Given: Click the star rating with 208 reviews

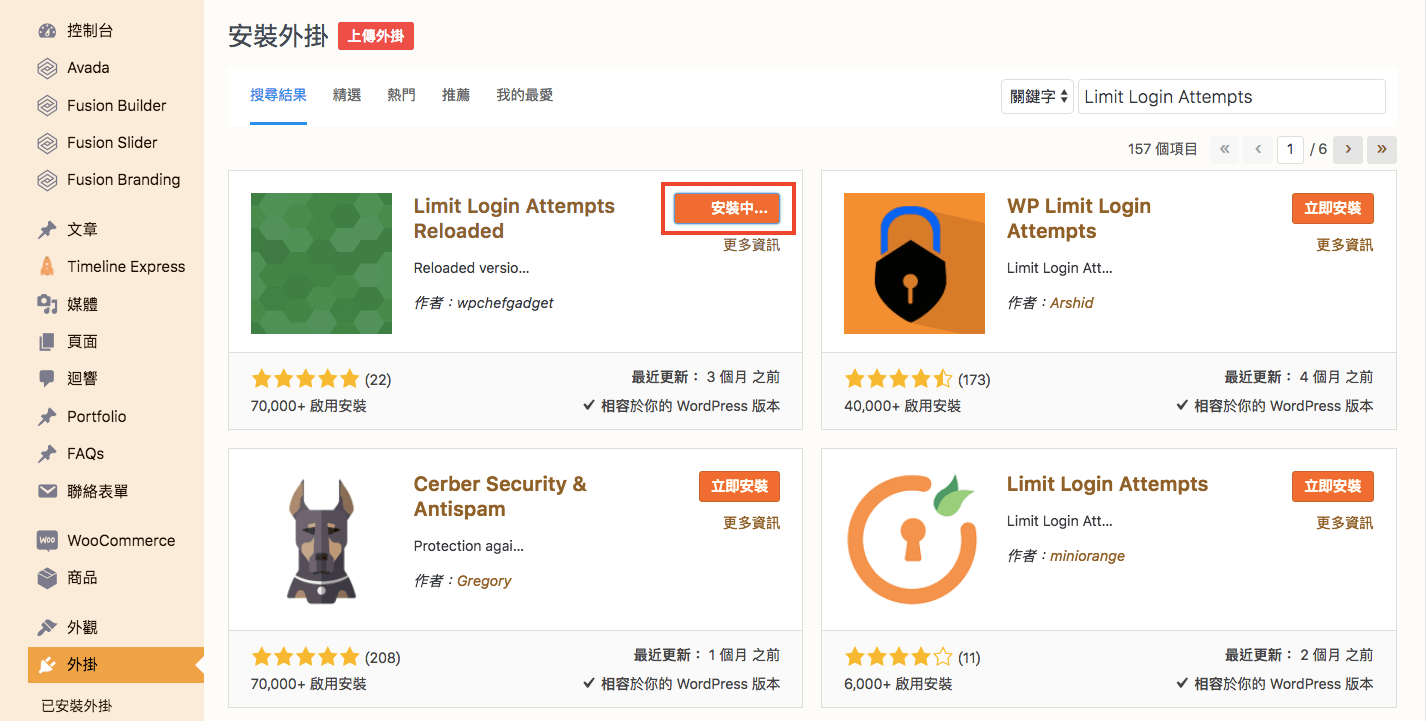Looking at the screenshot, I should (305, 657).
